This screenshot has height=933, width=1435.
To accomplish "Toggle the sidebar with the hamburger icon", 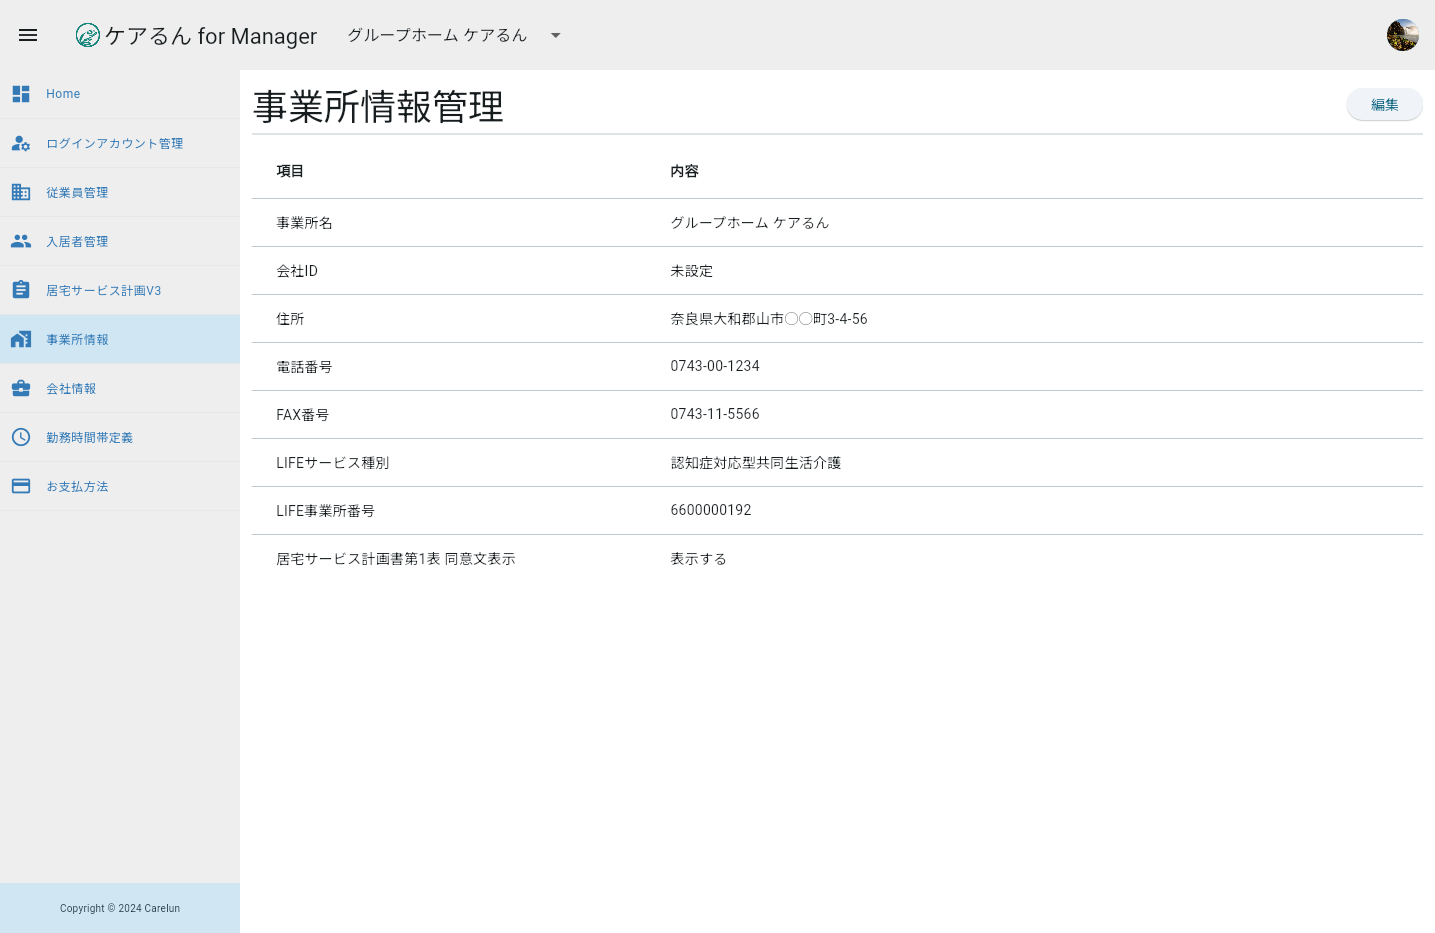I will click(x=27, y=35).
